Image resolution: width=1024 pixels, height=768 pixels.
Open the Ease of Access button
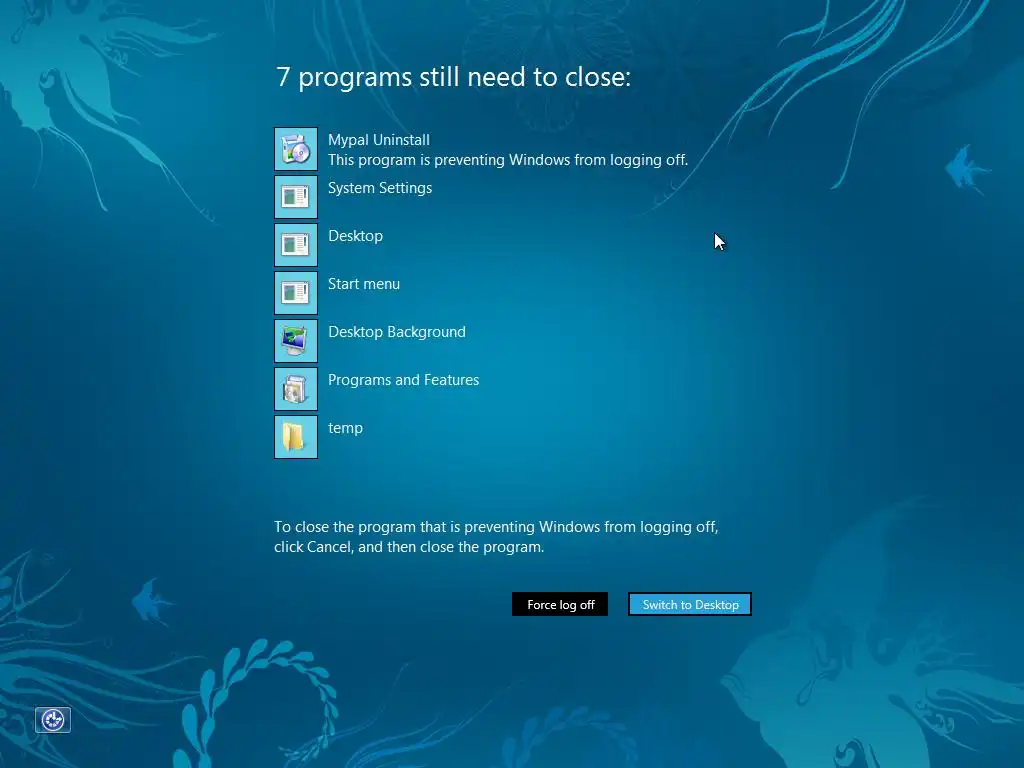click(x=53, y=720)
